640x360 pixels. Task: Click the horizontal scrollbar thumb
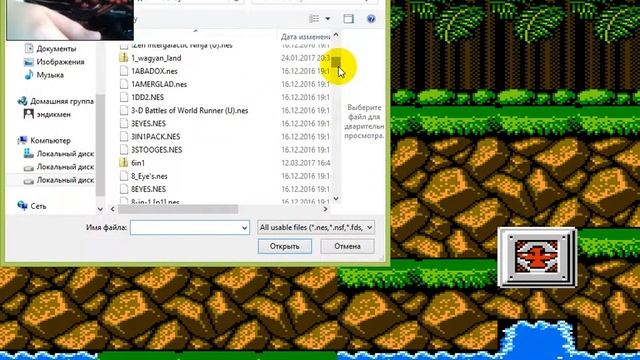tap(178, 209)
